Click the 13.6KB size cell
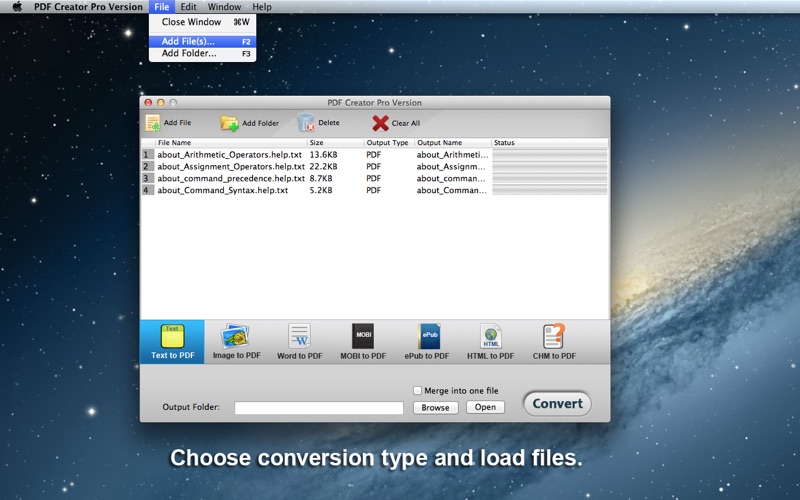This screenshot has height=500, width=800. (x=323, y=155)
